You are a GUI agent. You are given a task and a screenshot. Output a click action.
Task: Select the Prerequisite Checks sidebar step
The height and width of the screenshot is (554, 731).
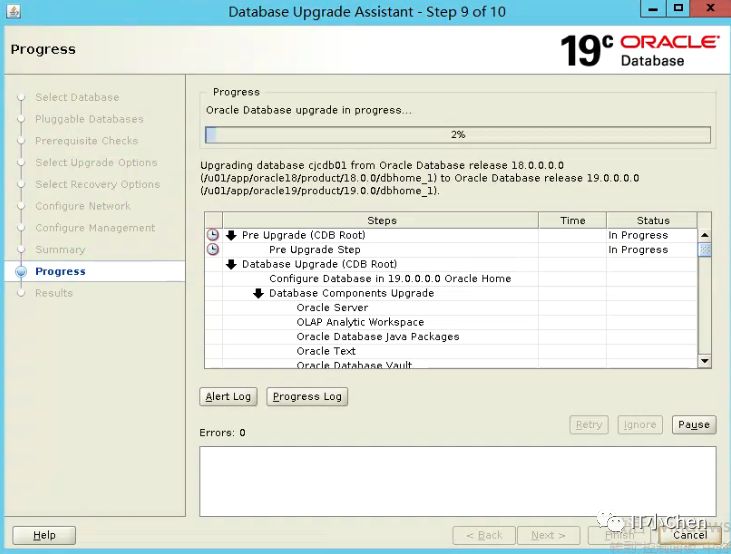coord(87,141)
